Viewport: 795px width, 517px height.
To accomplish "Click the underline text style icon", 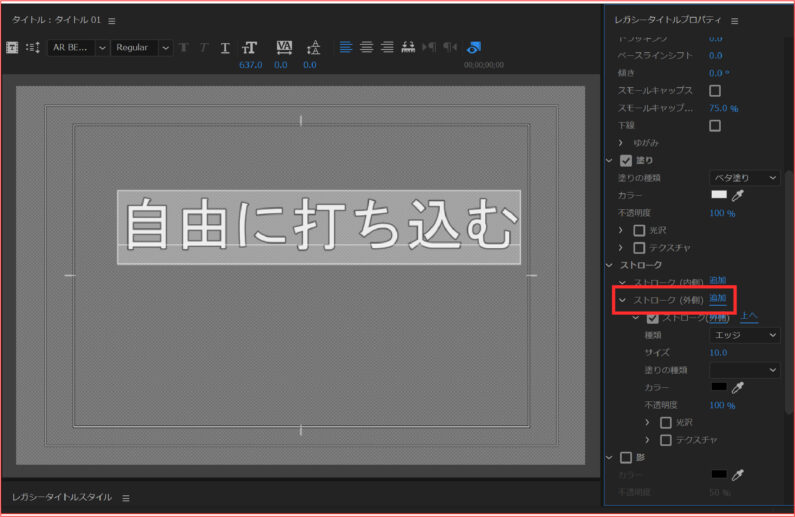I will tap(225, 48).
